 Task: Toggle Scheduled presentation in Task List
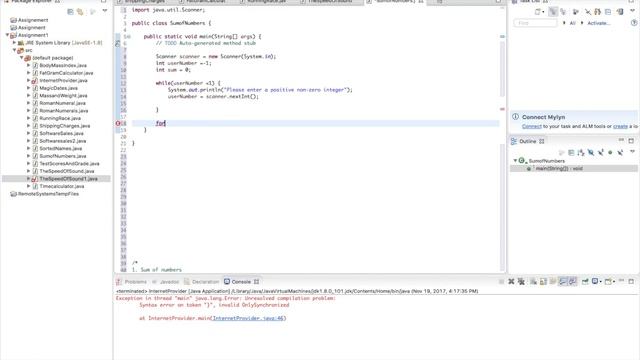click(x=563, y=12)
